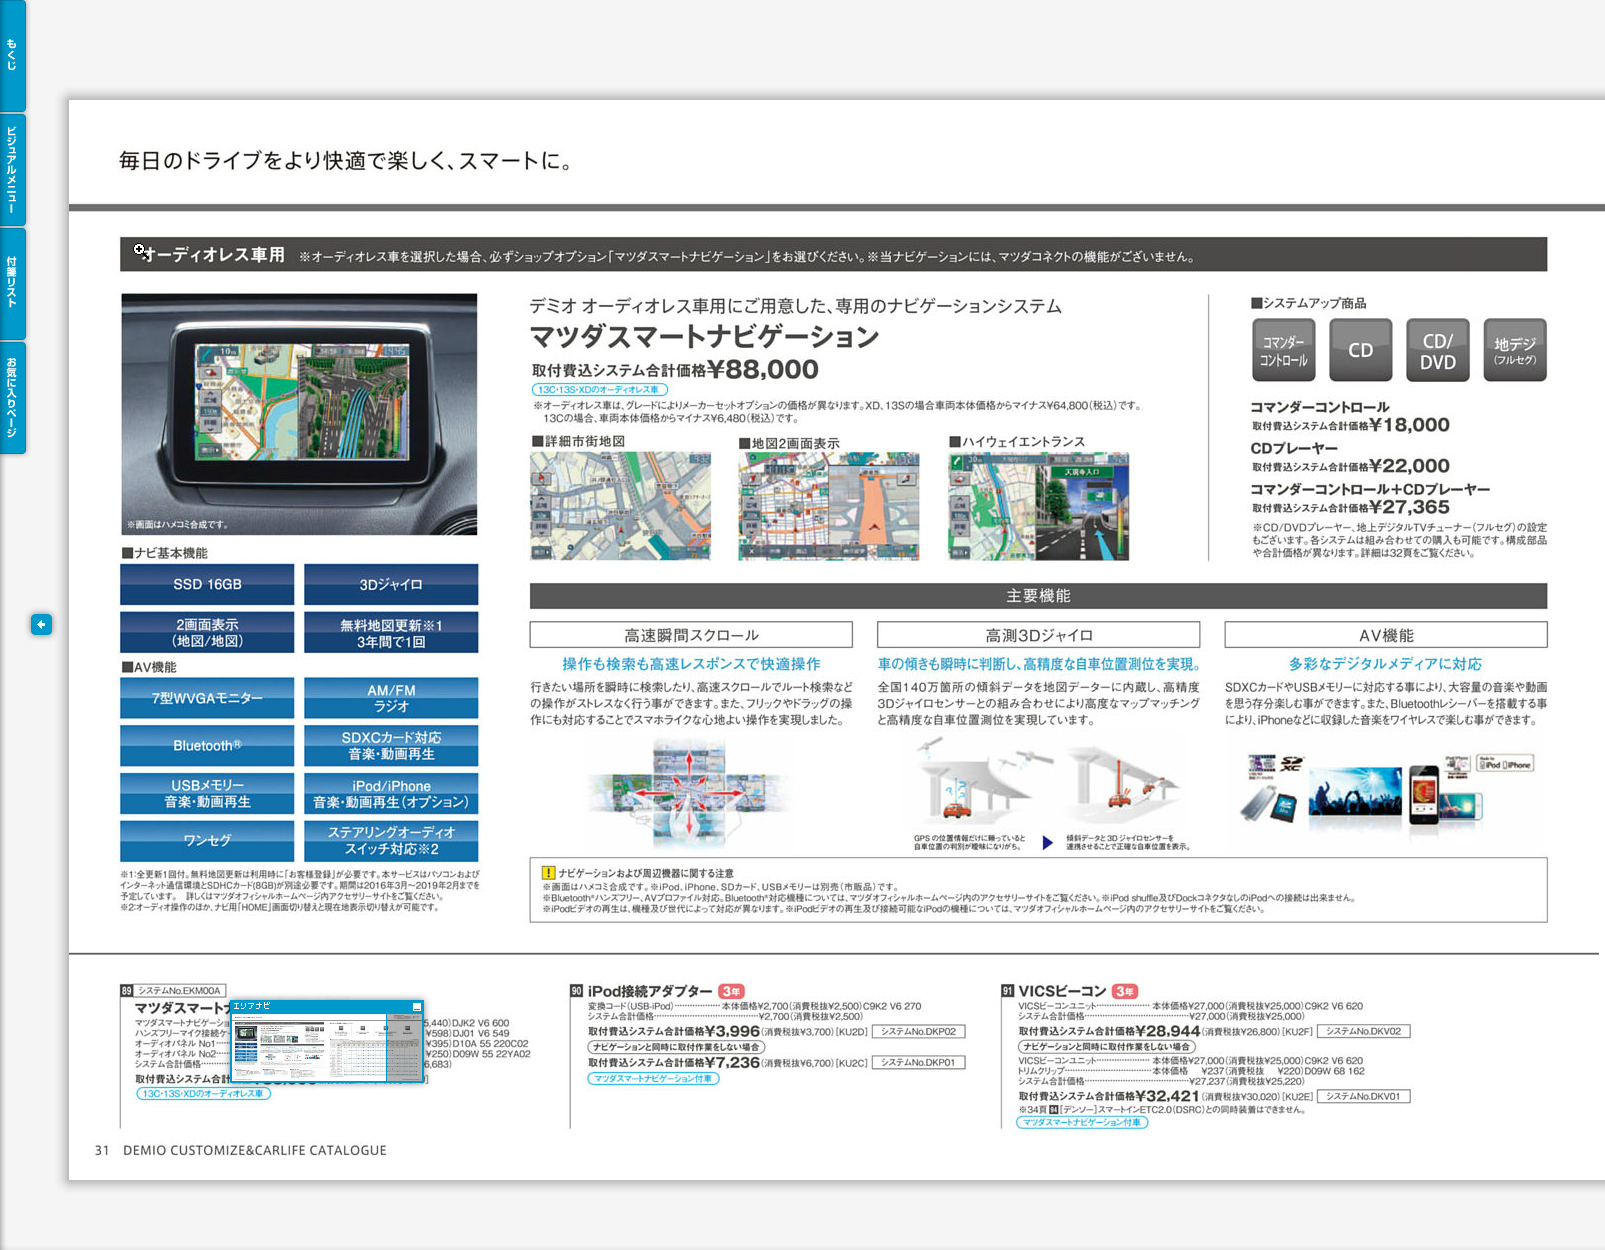Click the コマンダーコントロール system-up badge
This screenshot has width=1605, height=1250.
[1284, 350]
